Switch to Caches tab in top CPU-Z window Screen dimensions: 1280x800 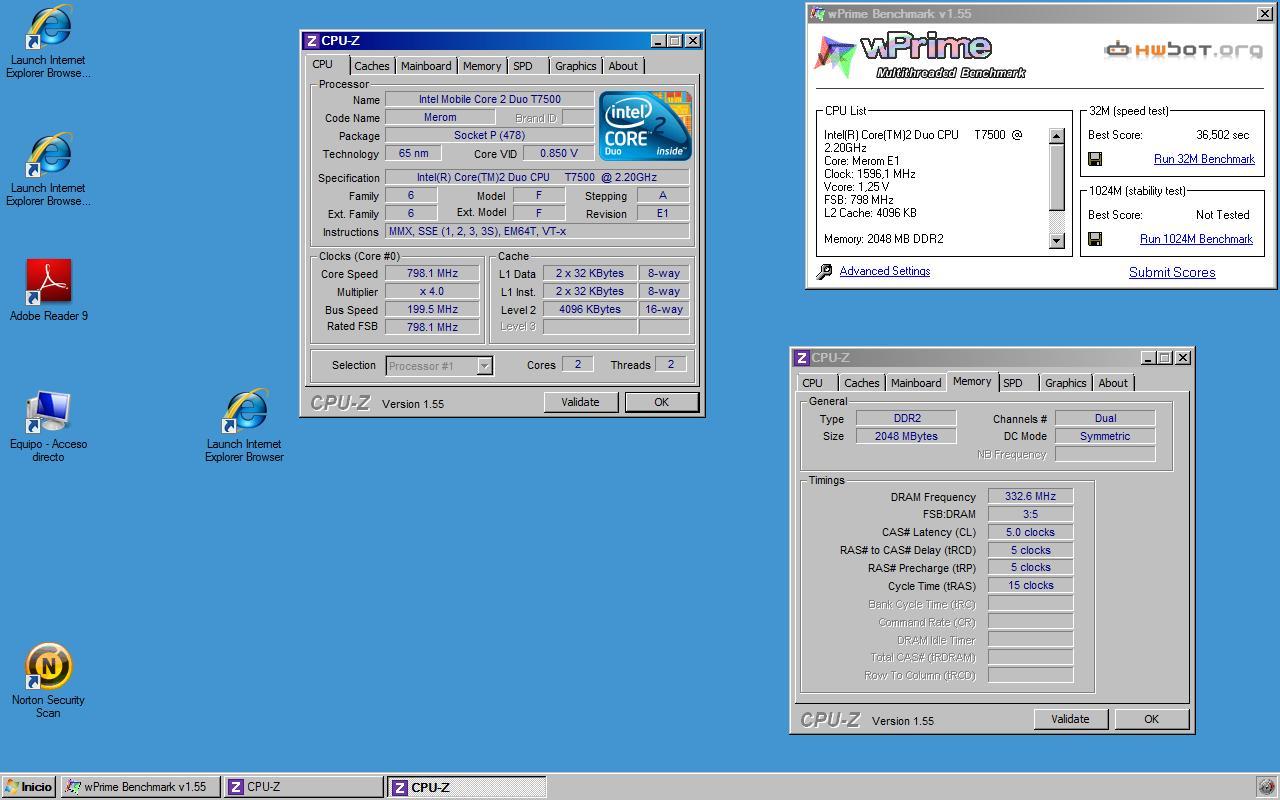pos(371,66)
